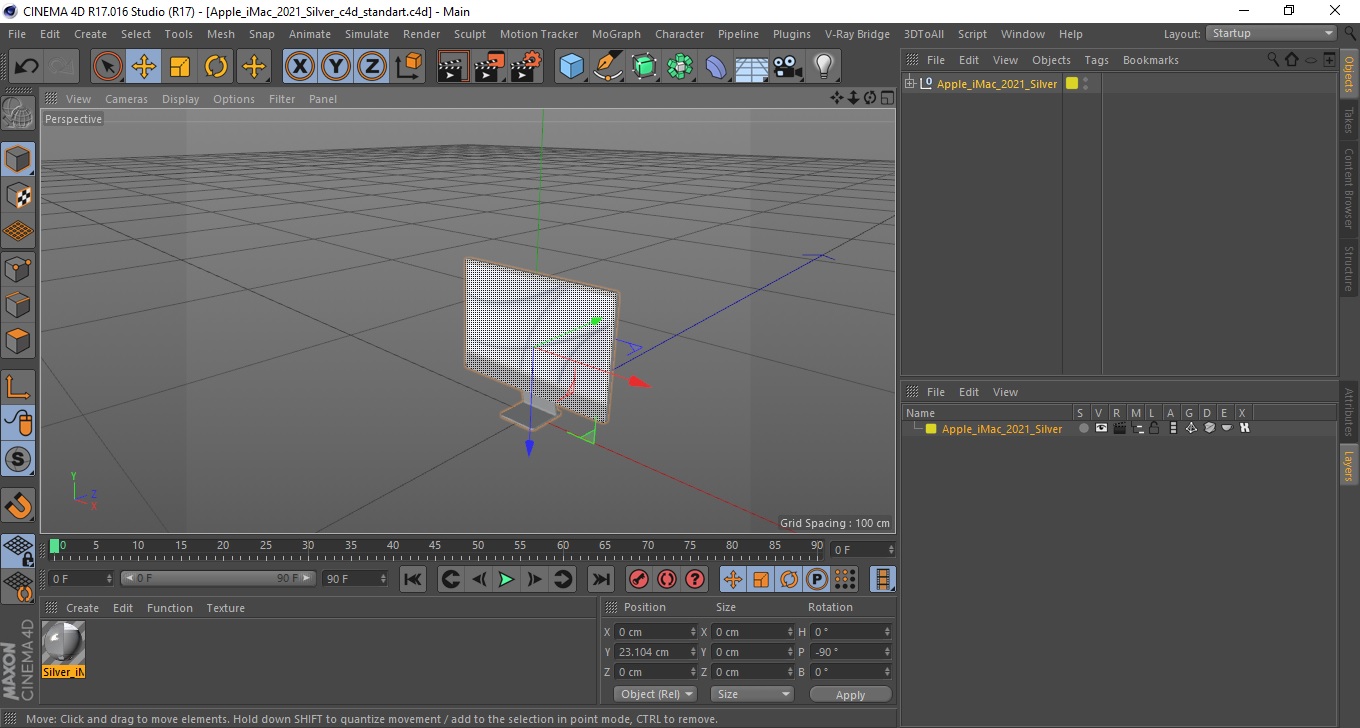Open the Object (Rel) dropdown

[656, 694]
